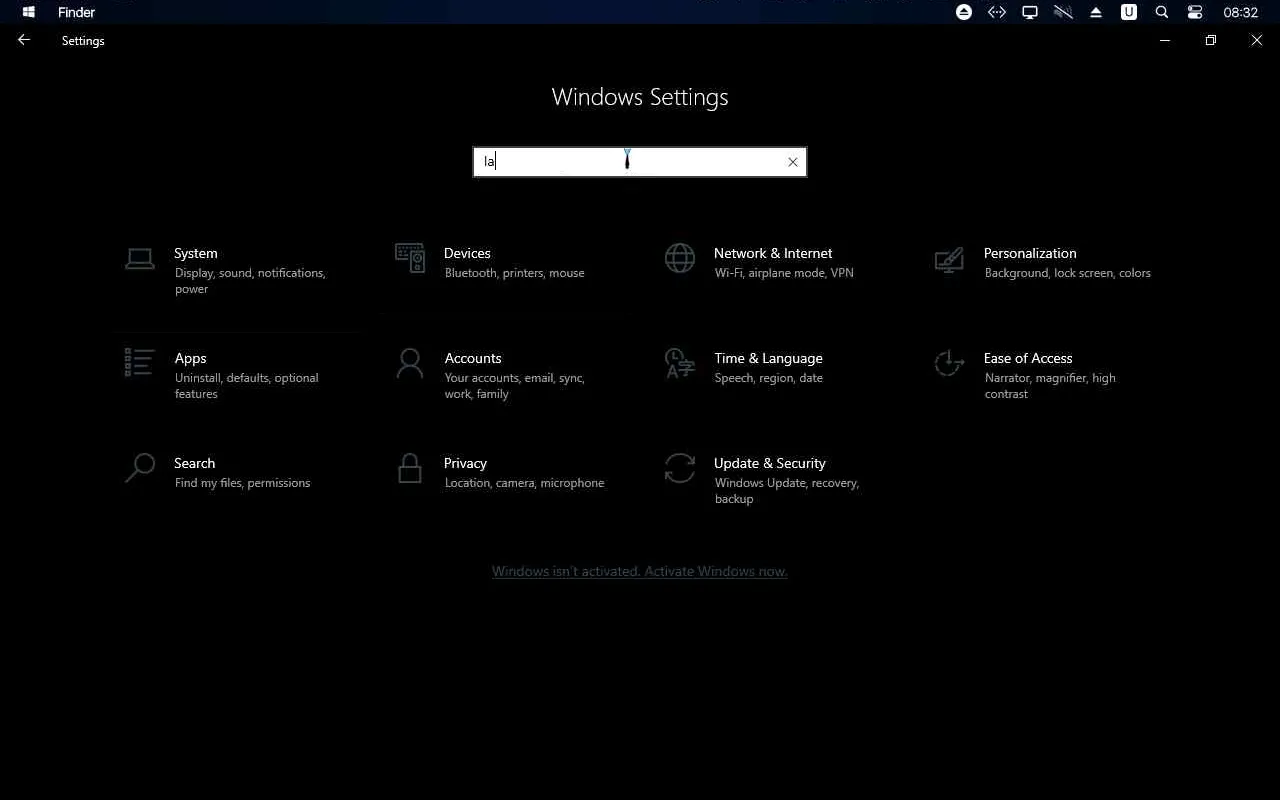Click the white U icon in the top bar

coord(1129,12)
